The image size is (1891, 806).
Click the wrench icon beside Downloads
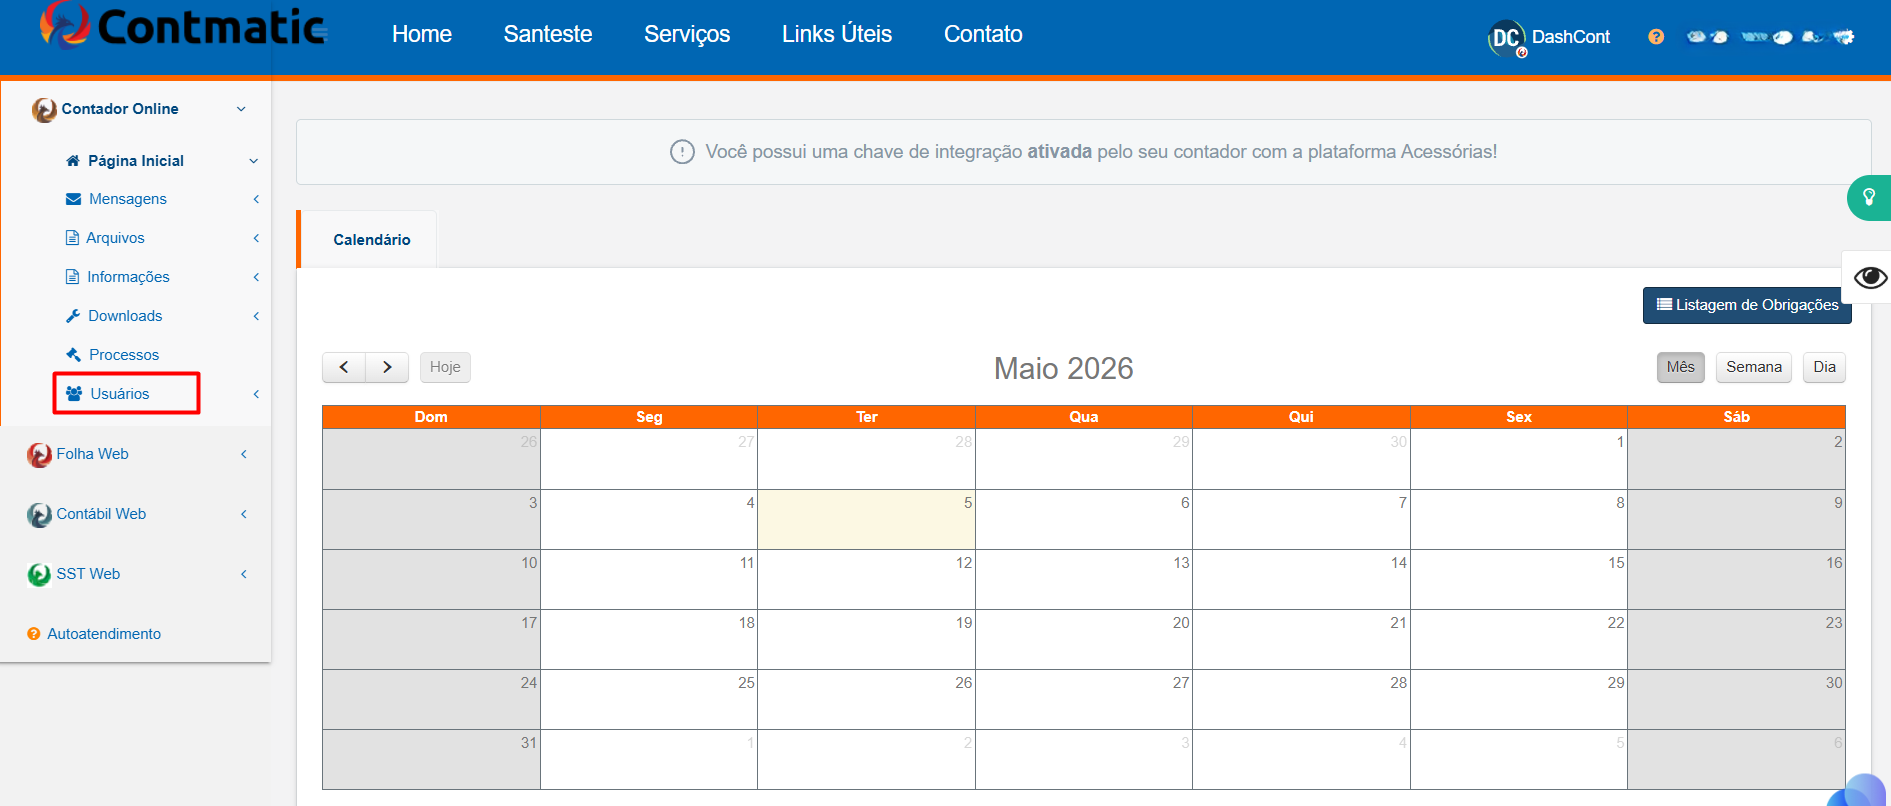pyautogui.click(x=73, y=316)
